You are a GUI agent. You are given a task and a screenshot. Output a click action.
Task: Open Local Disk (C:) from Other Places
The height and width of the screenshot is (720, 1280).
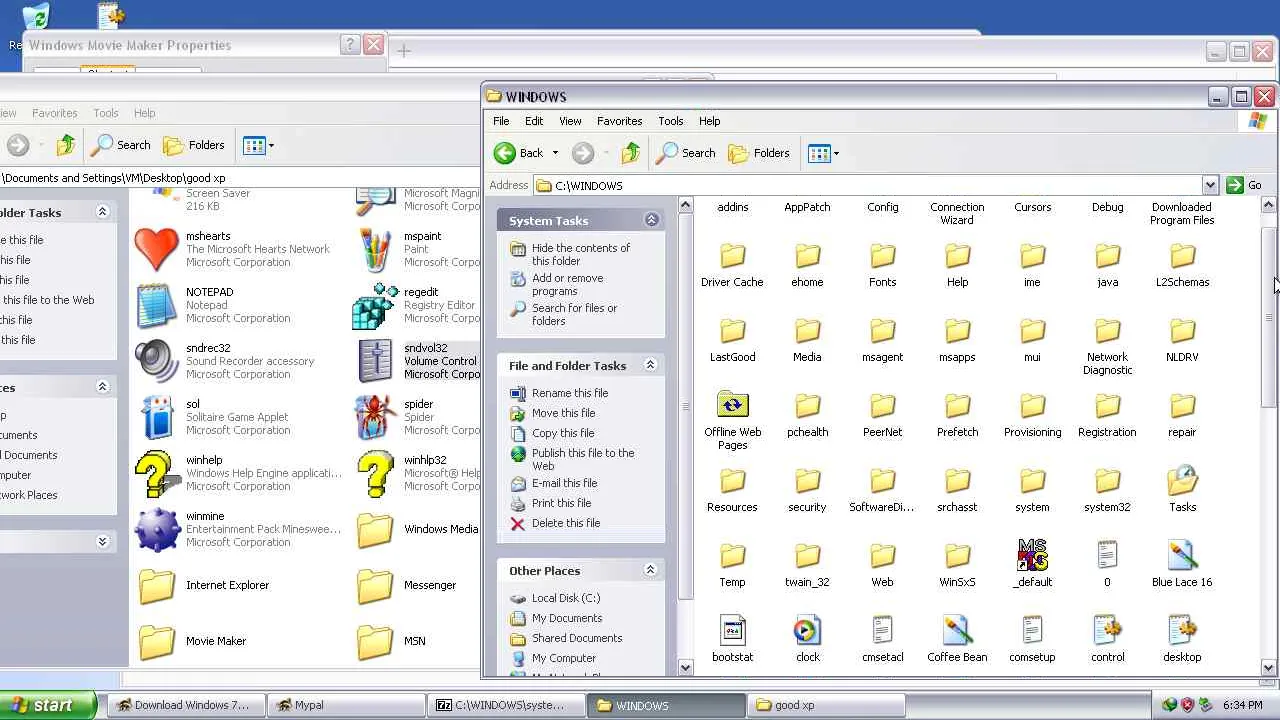click(566, 598)
